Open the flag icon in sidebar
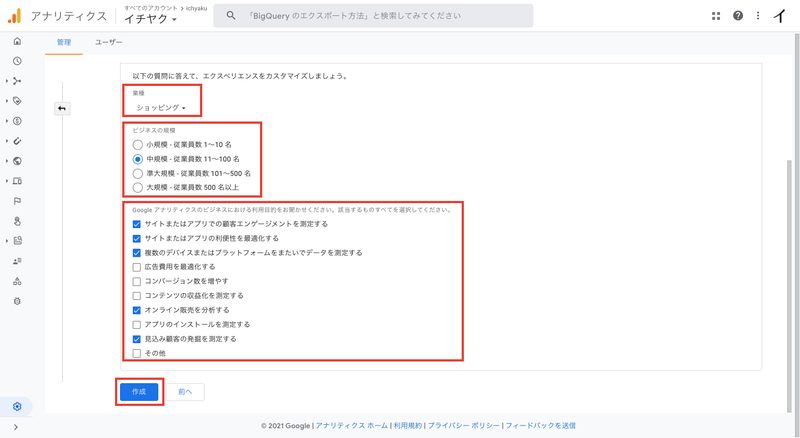The width and height of the screenshot is (800, 438). tap(17, 201)
